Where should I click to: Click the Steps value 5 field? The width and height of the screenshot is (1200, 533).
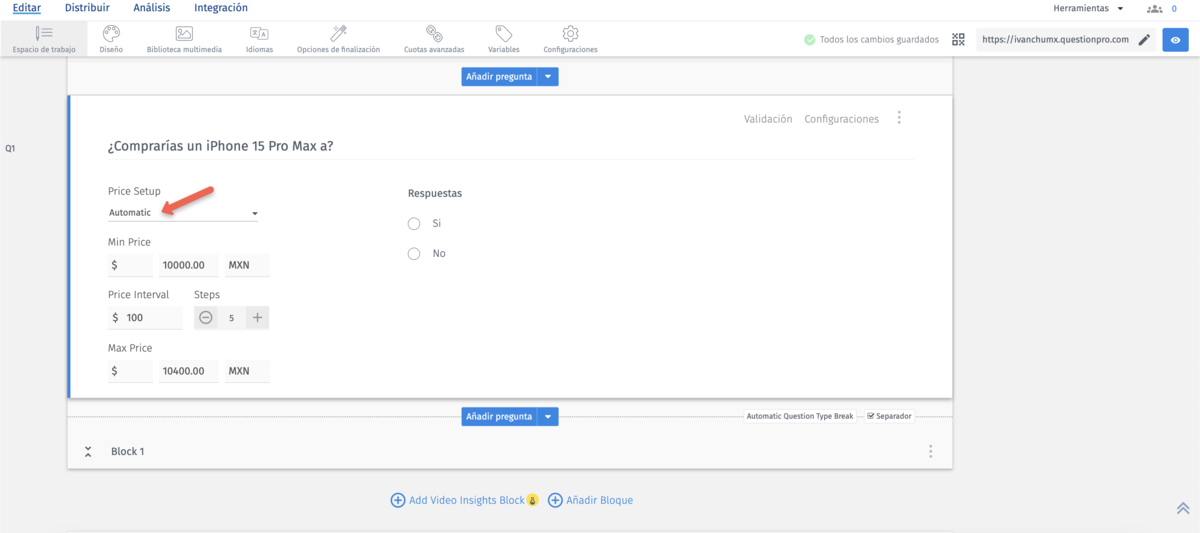[232, 318]
